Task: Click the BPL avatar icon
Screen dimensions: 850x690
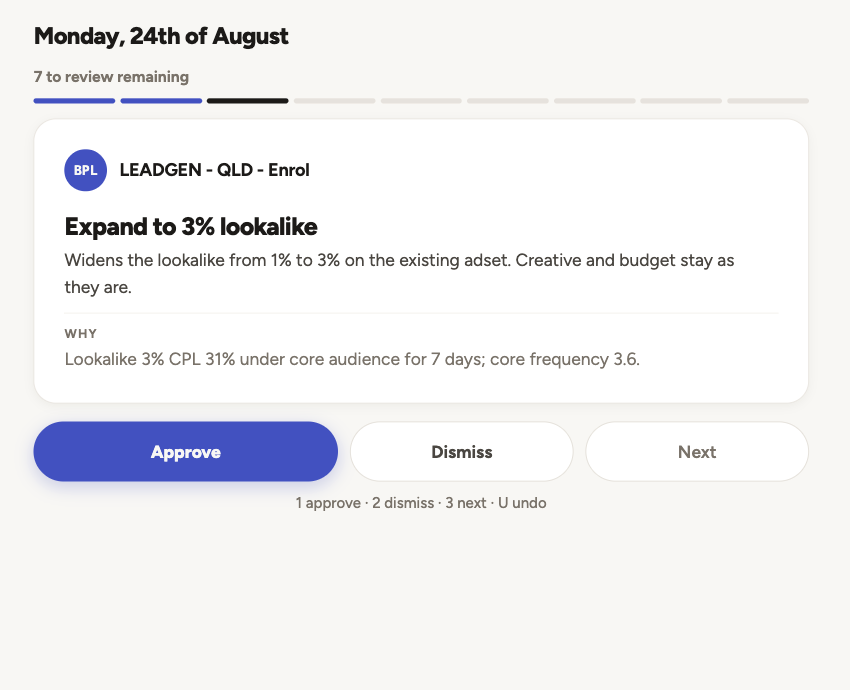Action: [85, 170]
